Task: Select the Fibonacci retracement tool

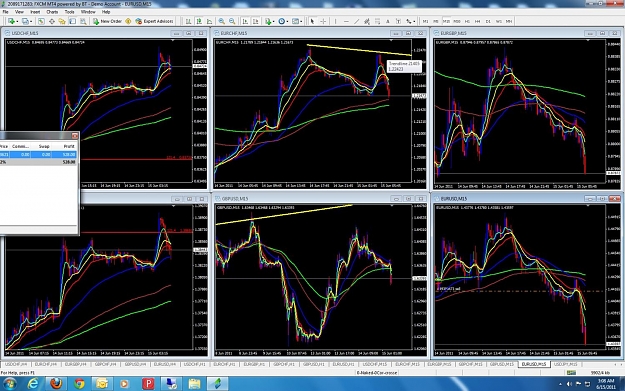Action: coord(377,21)
